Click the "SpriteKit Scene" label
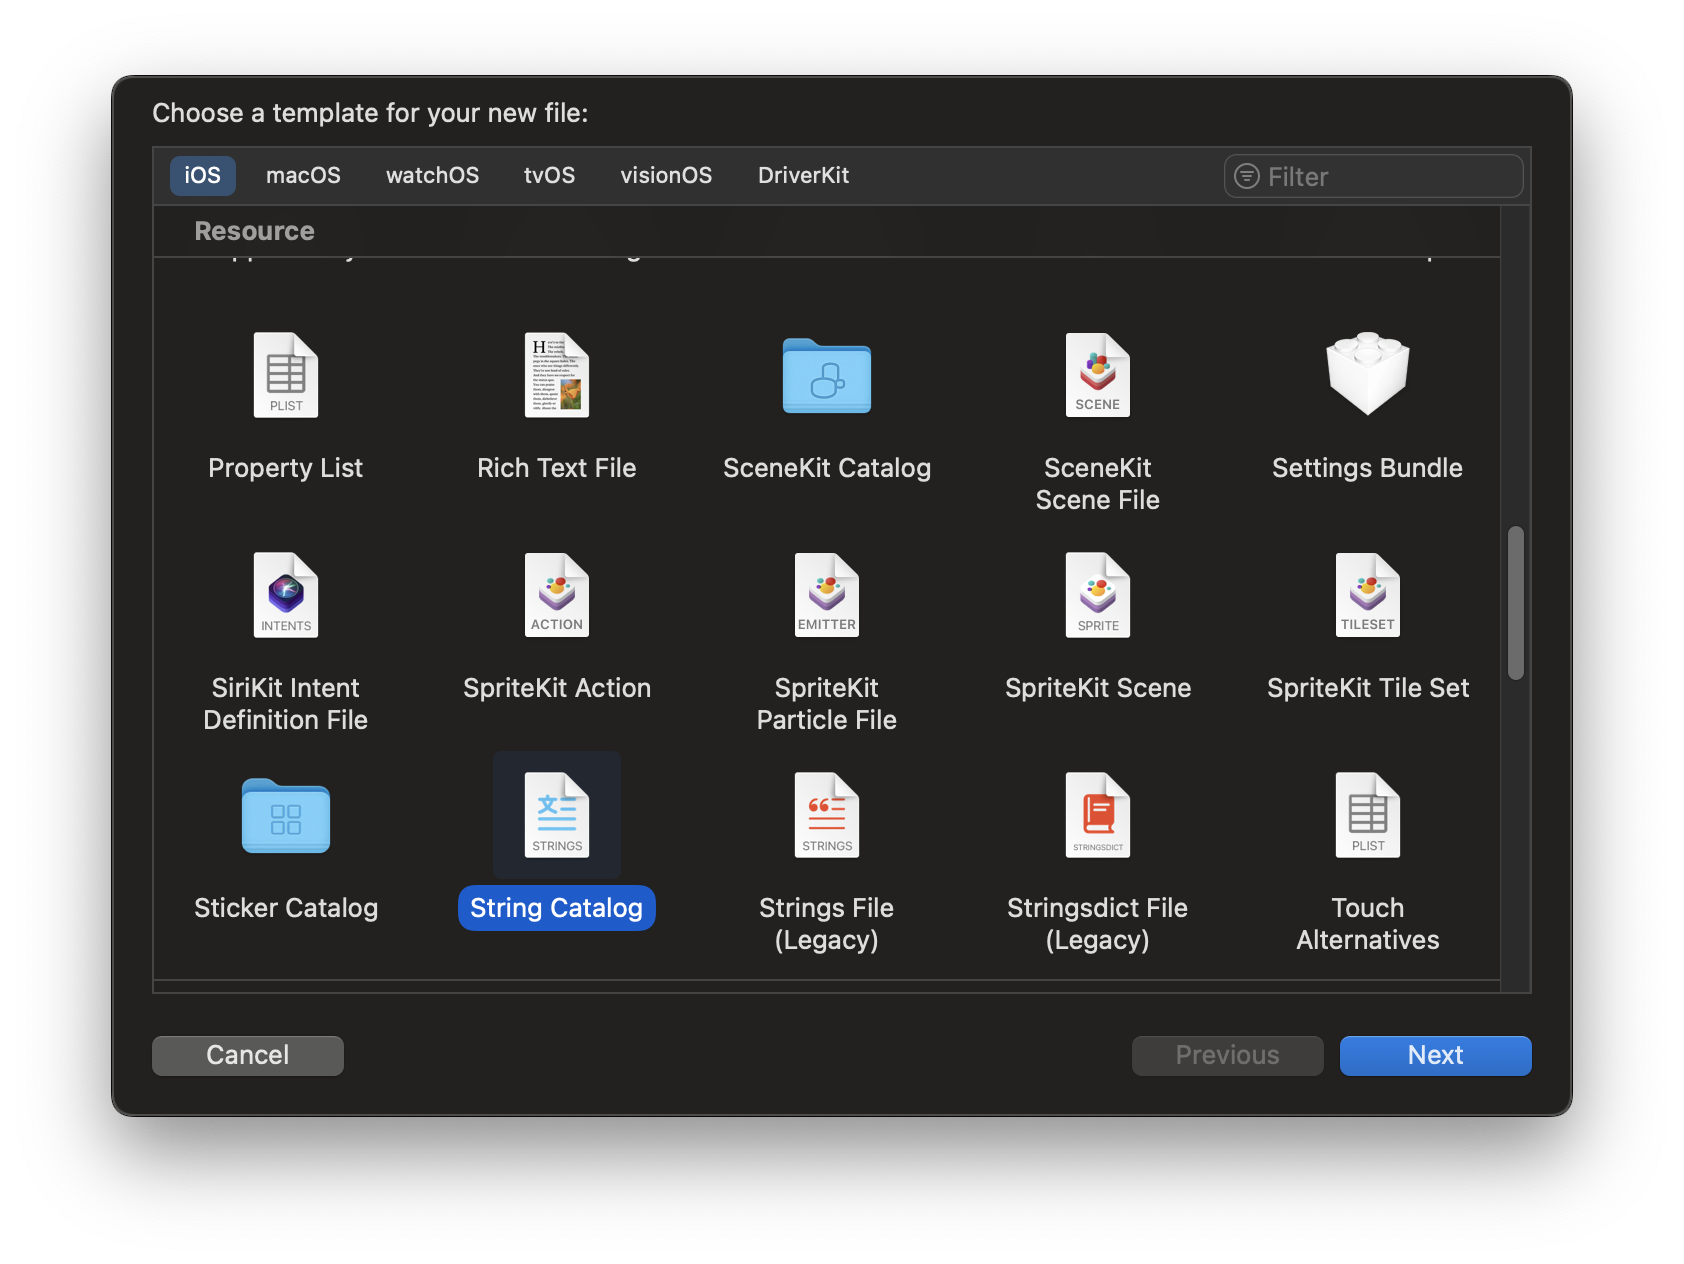 [1098, 688]
